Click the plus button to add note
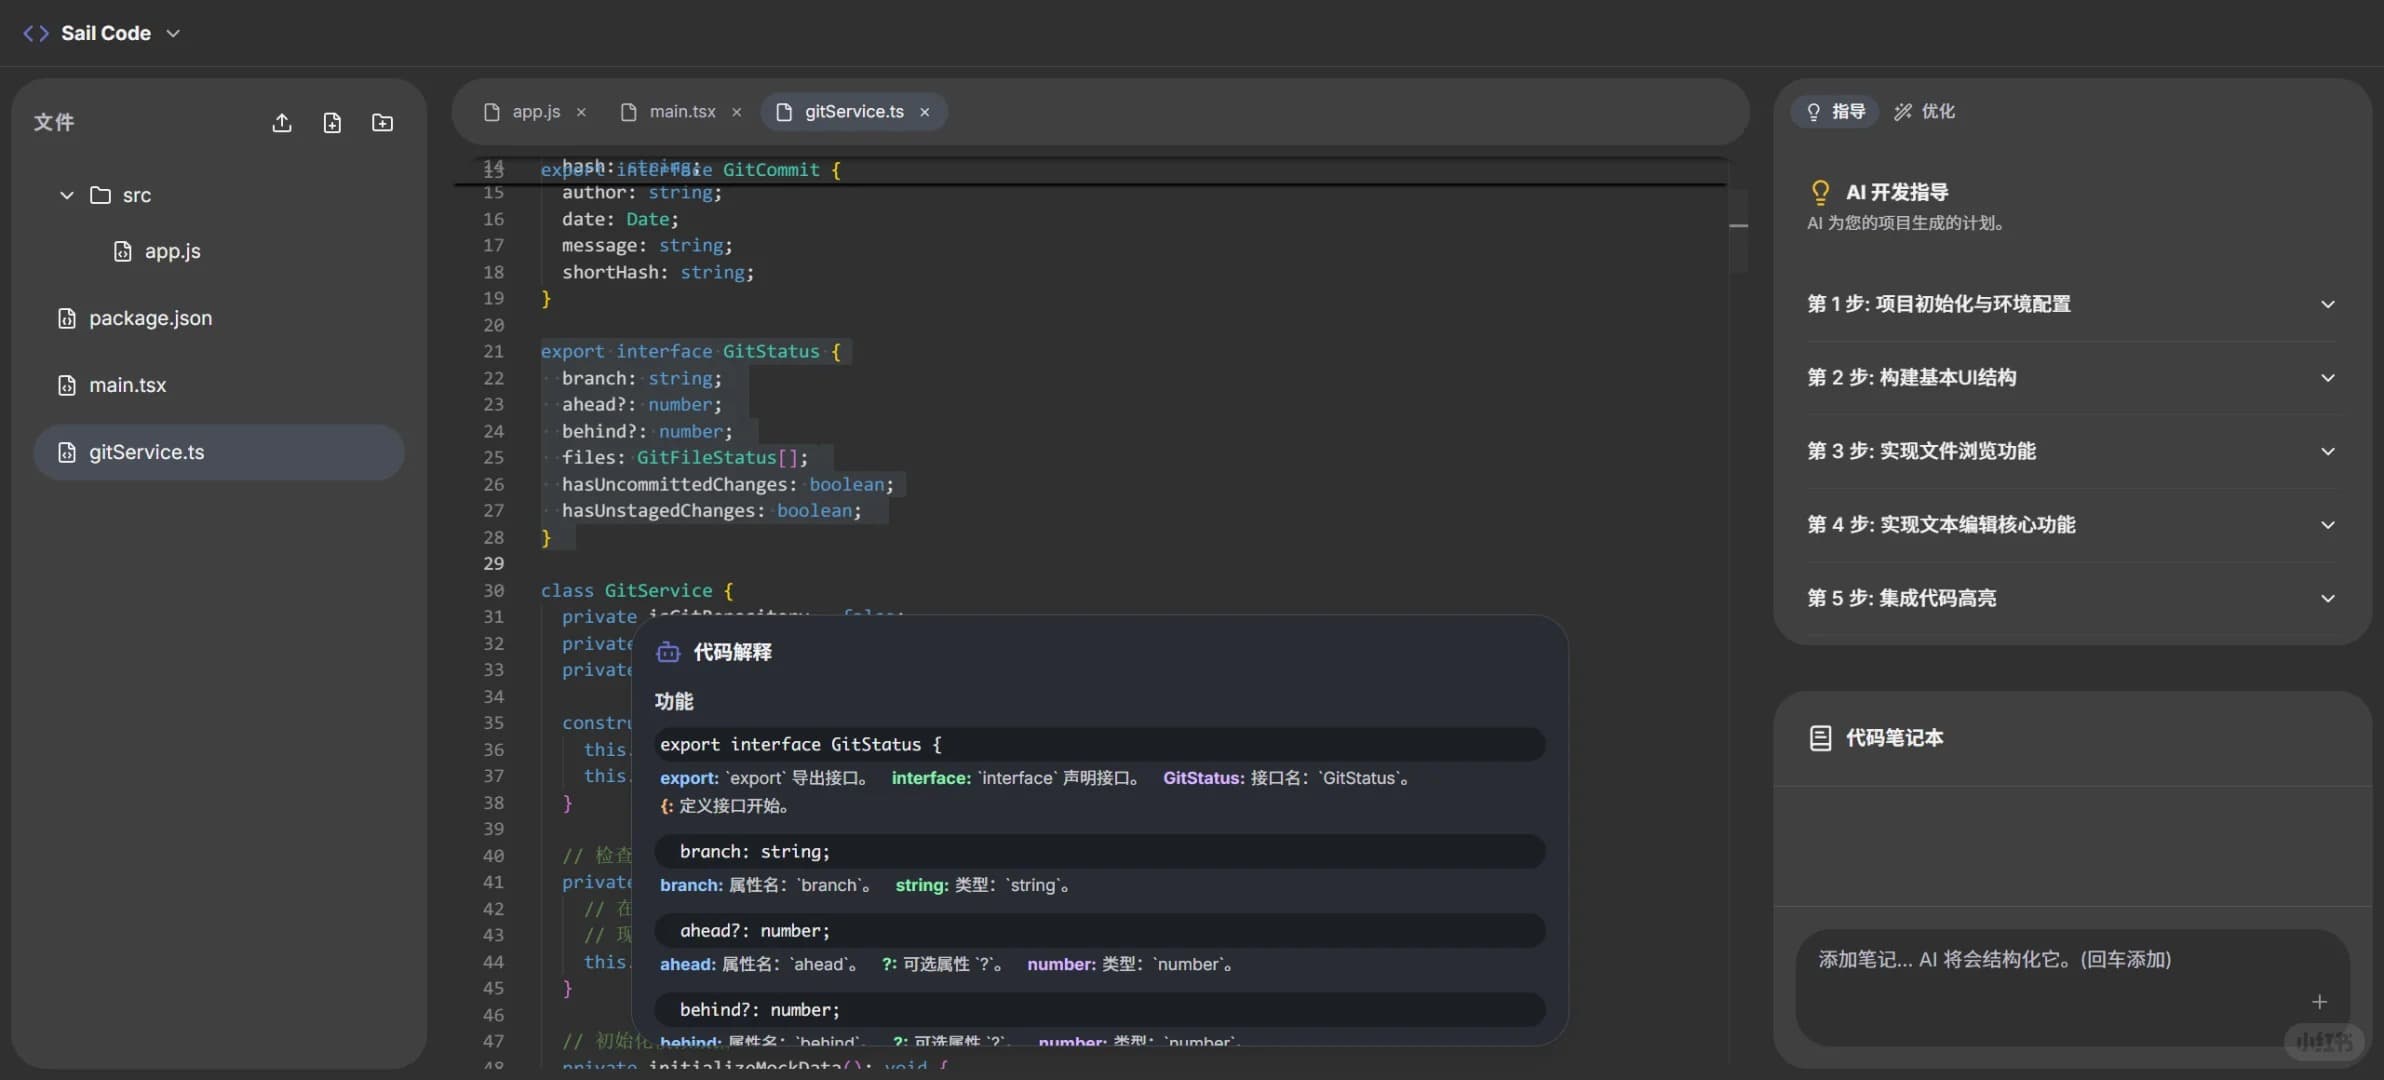The image size is (2384, 1080). click(x=2319, y=1002)
